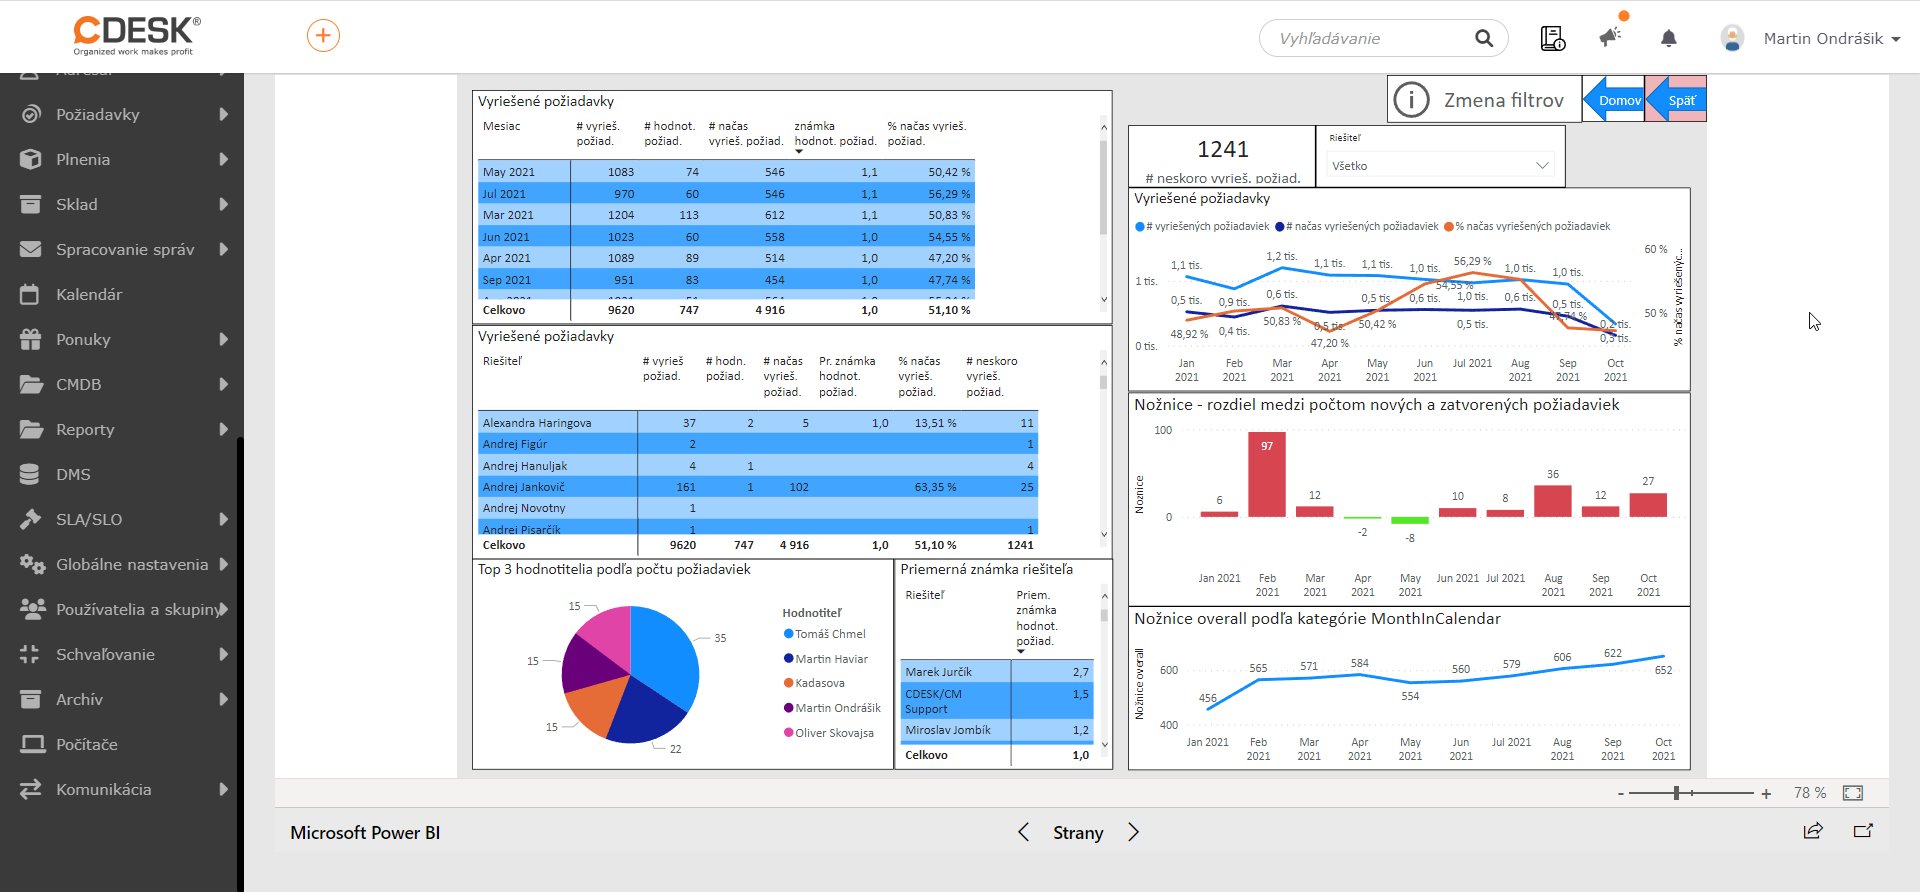This screenshot has height=892, width=1920.
Task: Click the search magnifier icon
Action: click(x=1484, y=38)
